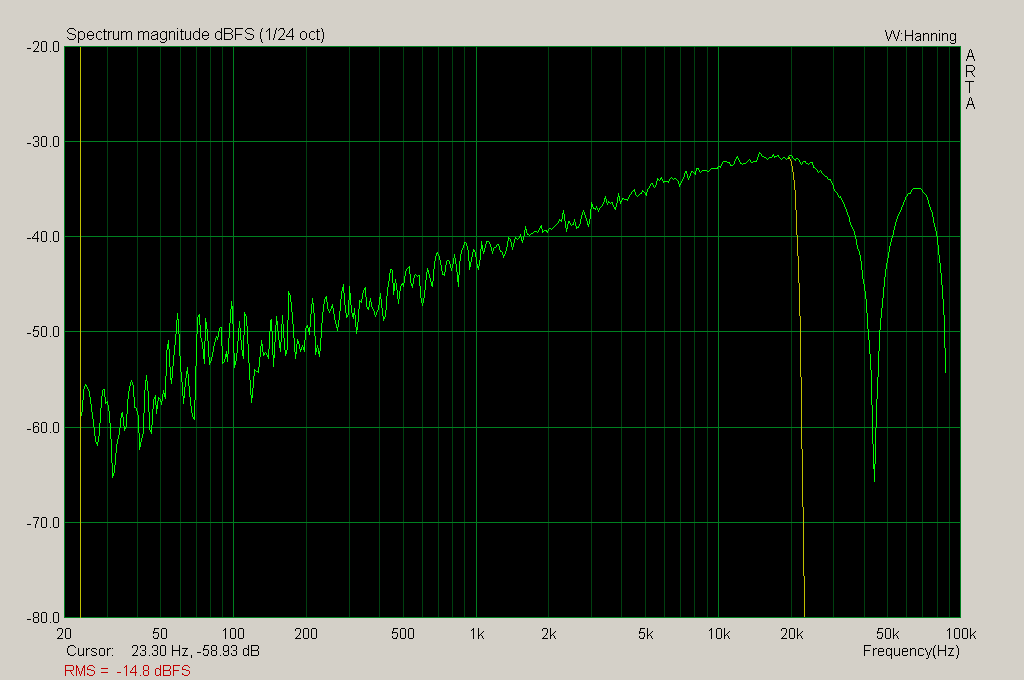Click the "Frequency(Hz)" axis title

point(911,651)
